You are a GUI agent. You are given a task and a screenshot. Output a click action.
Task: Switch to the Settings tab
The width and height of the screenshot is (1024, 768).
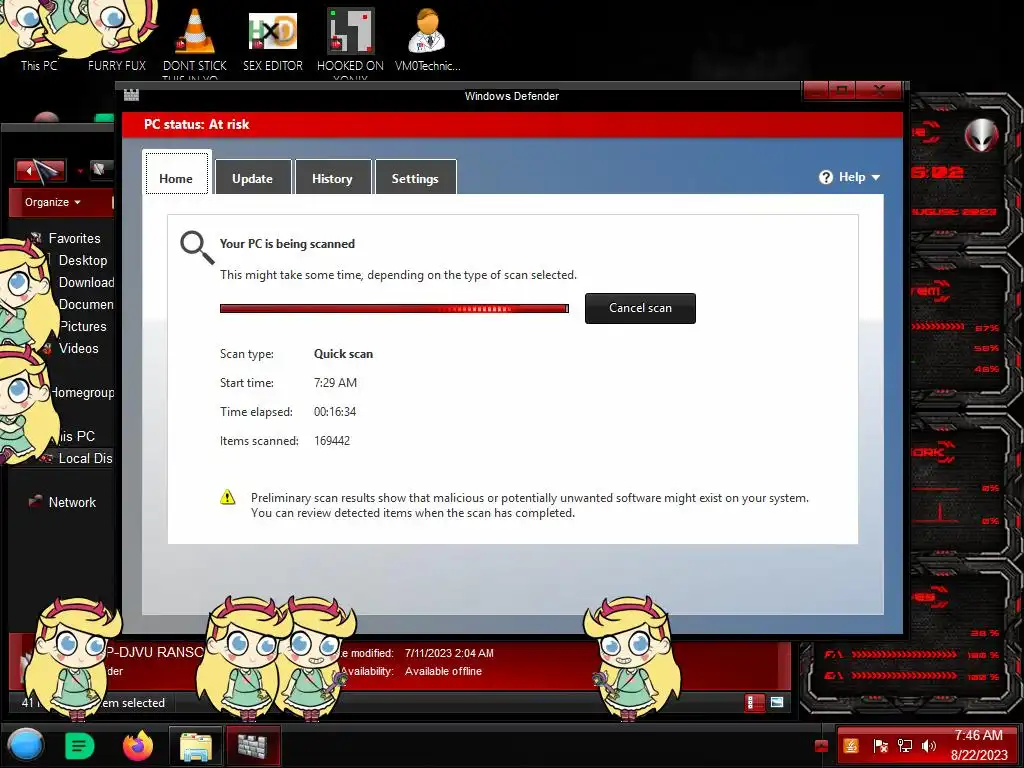[415, 177]
